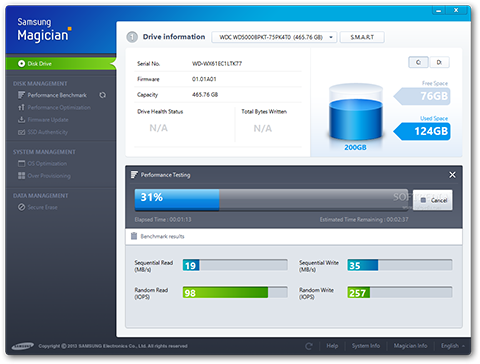Click refresh icon beside Performance Benchmark

tap(103, 95)
